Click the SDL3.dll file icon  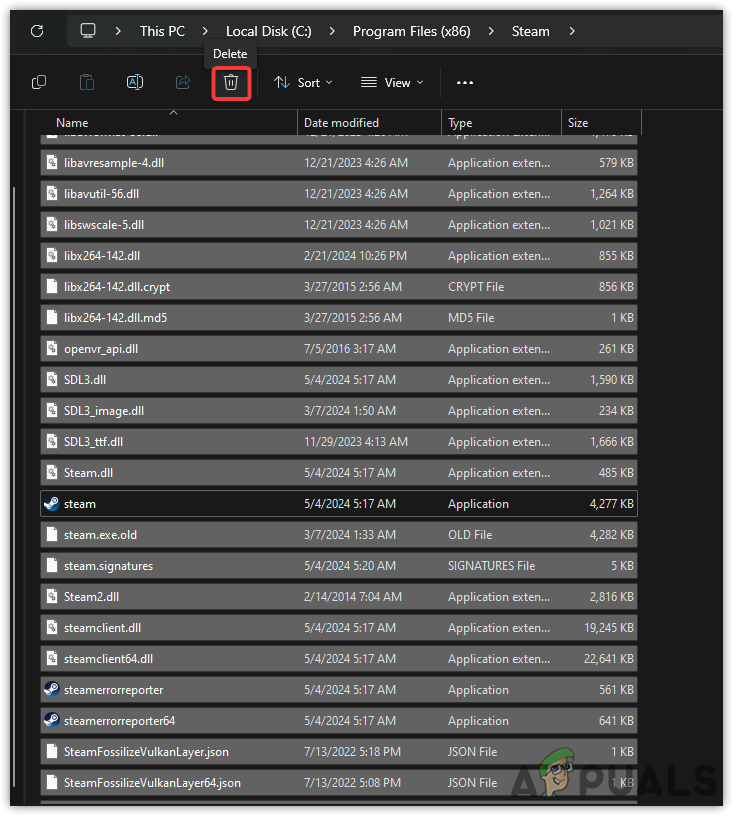pyautogui.click(x=52, y=380)
